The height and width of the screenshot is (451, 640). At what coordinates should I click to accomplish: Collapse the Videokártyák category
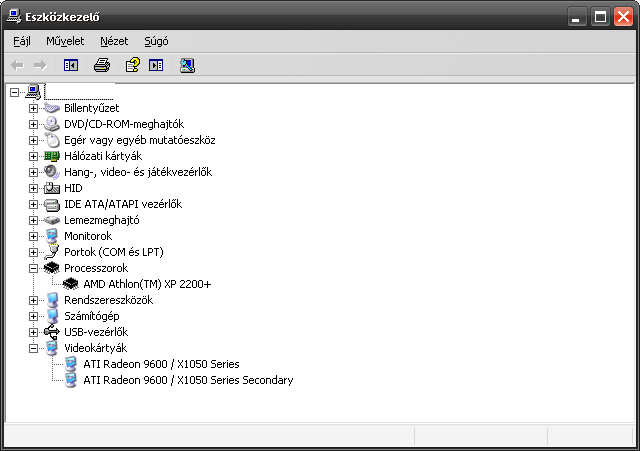tap(33, 348)
